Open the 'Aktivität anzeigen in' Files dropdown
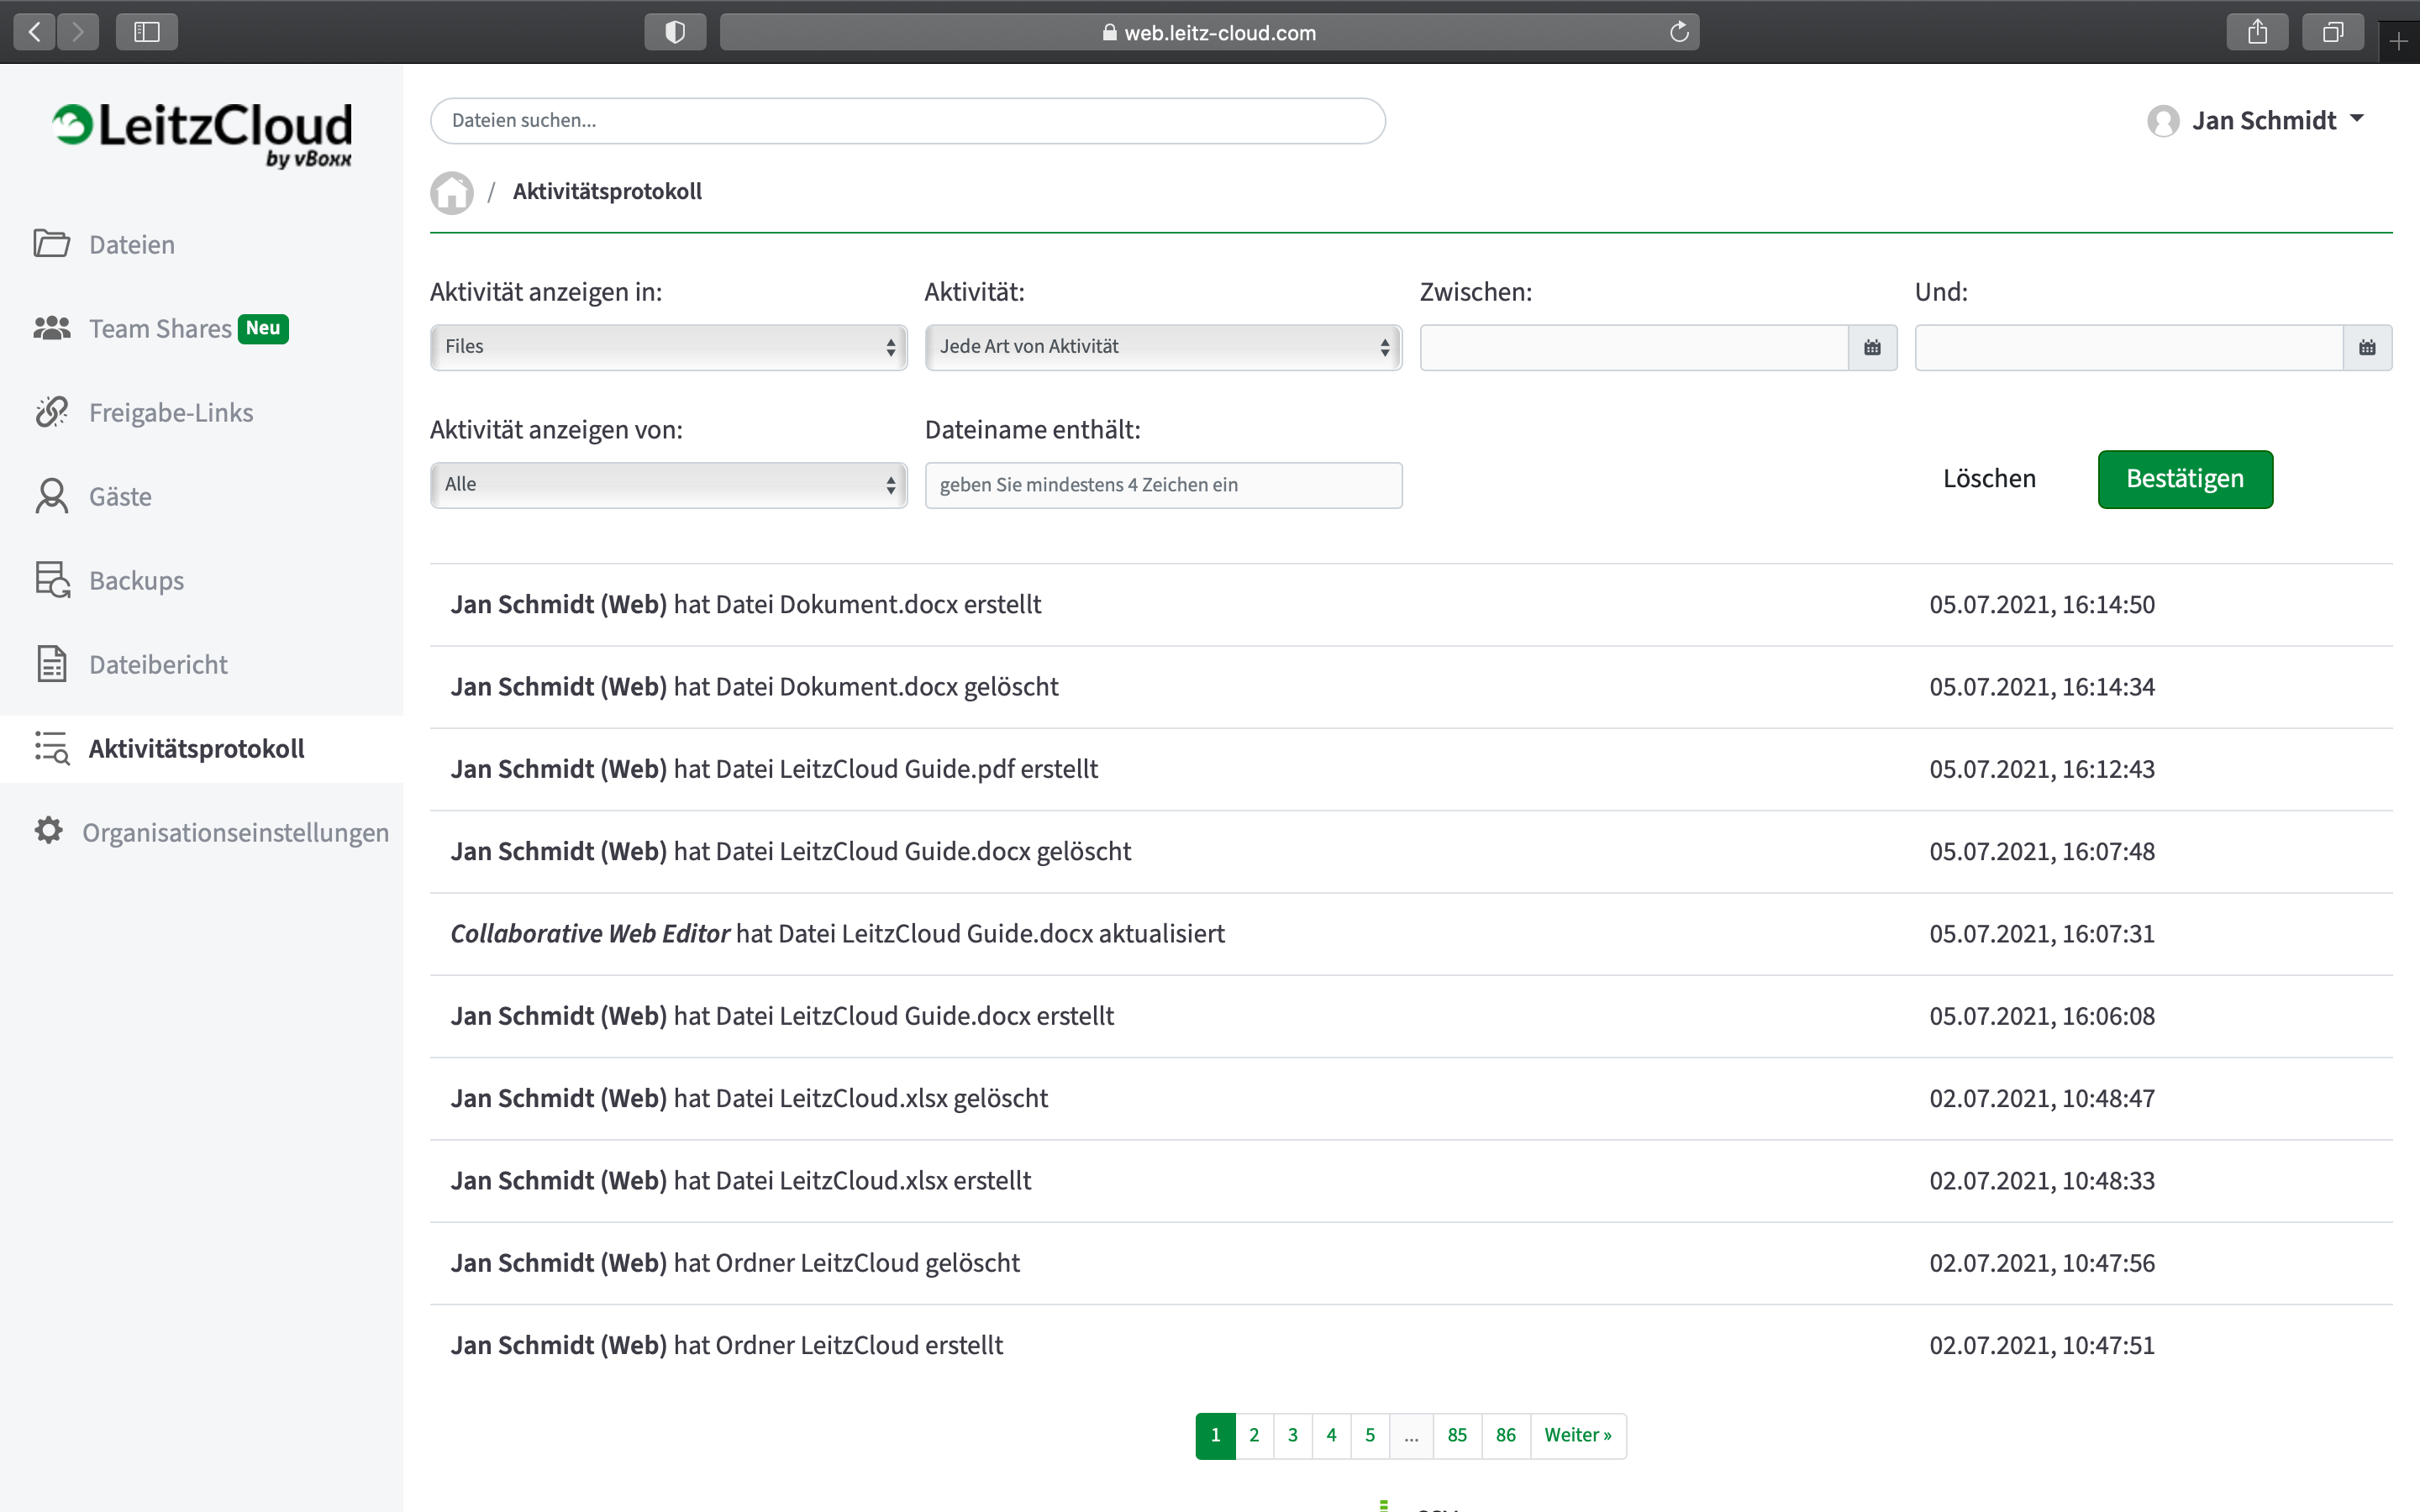2420x1512 pixels. point(667,347)
